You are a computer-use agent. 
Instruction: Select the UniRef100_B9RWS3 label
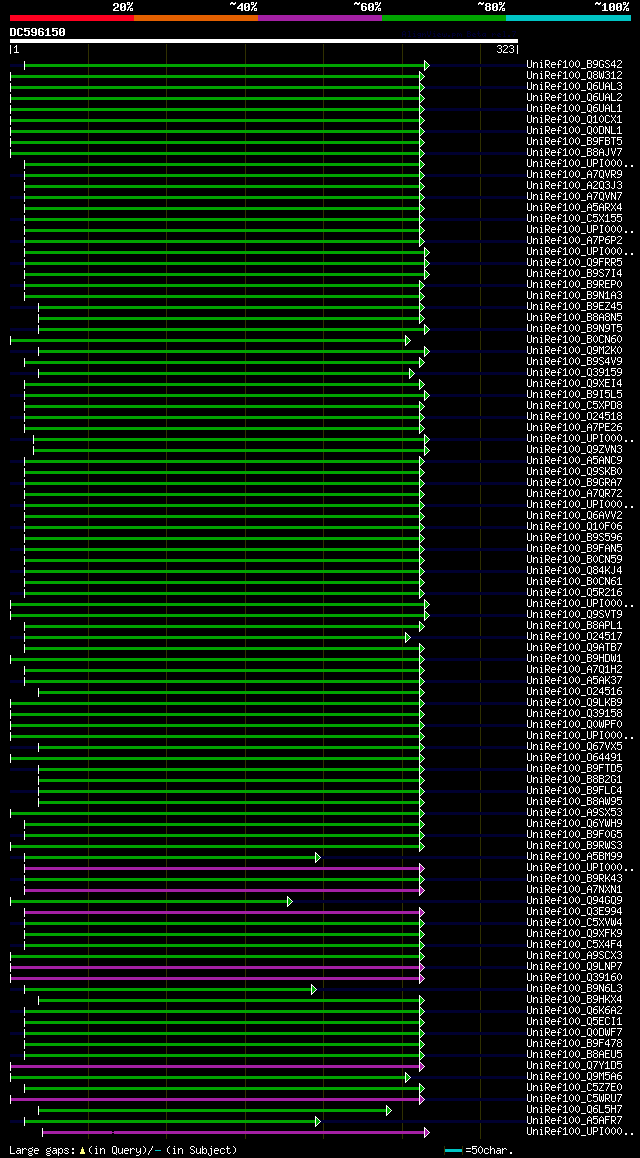[574, 846]
